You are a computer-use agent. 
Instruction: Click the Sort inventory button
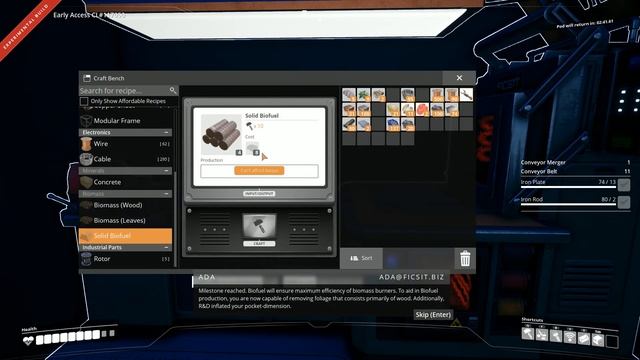pyautogui.click(x=361, y=258)
